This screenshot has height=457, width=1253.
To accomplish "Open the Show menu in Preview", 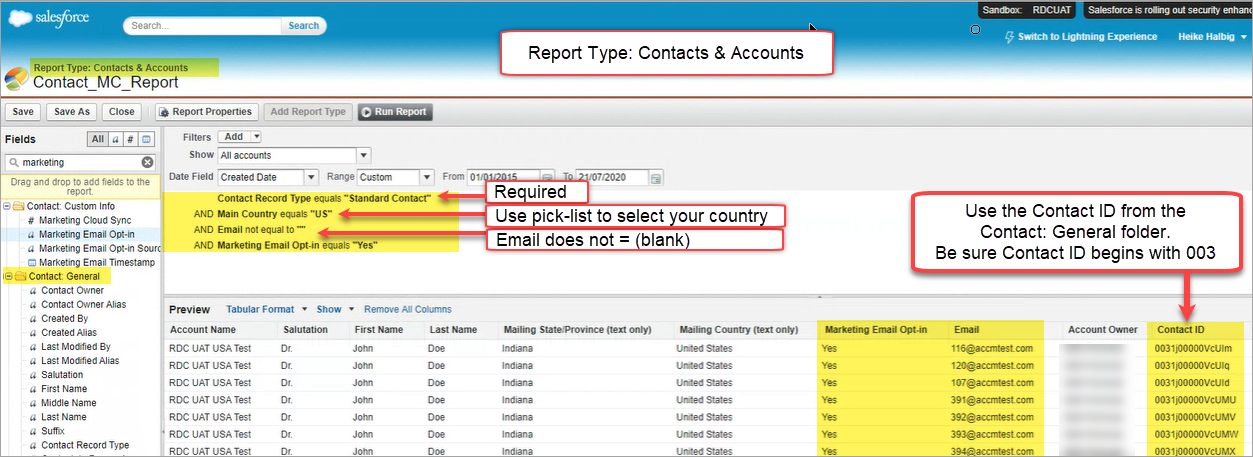I will click(x=334, y=310).
